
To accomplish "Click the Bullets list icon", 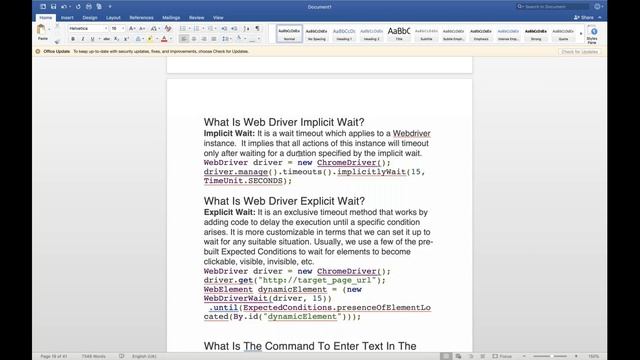I will coord(183,28).
